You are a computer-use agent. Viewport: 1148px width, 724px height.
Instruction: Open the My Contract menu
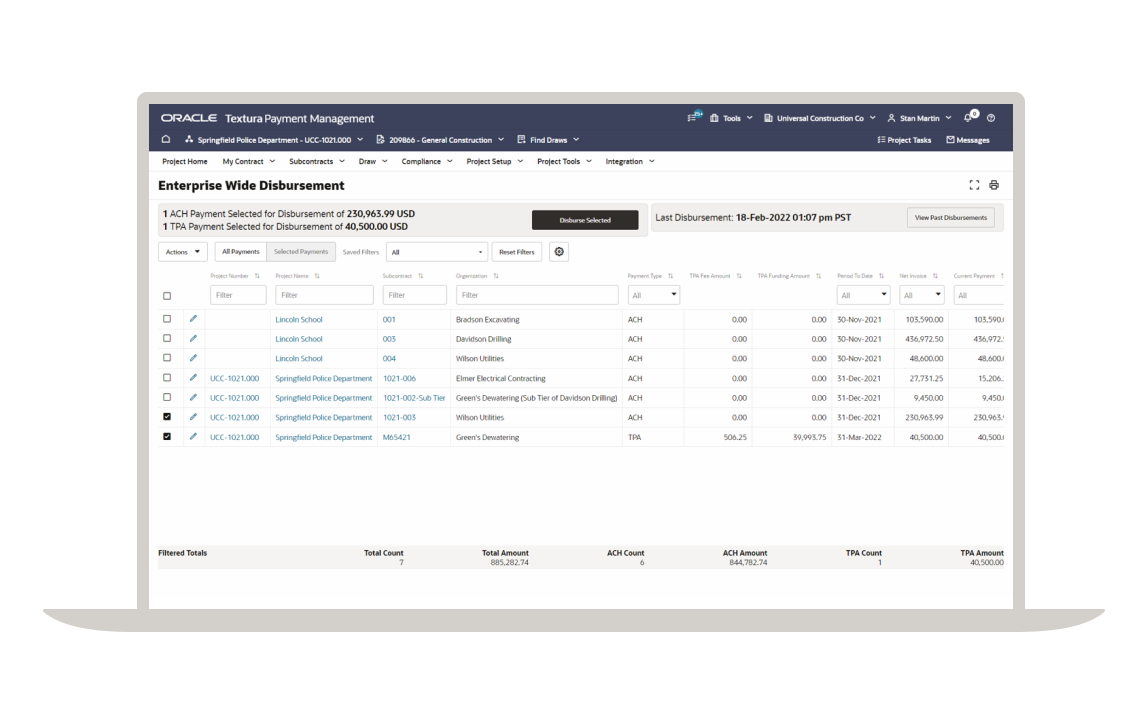pos(249,161)
